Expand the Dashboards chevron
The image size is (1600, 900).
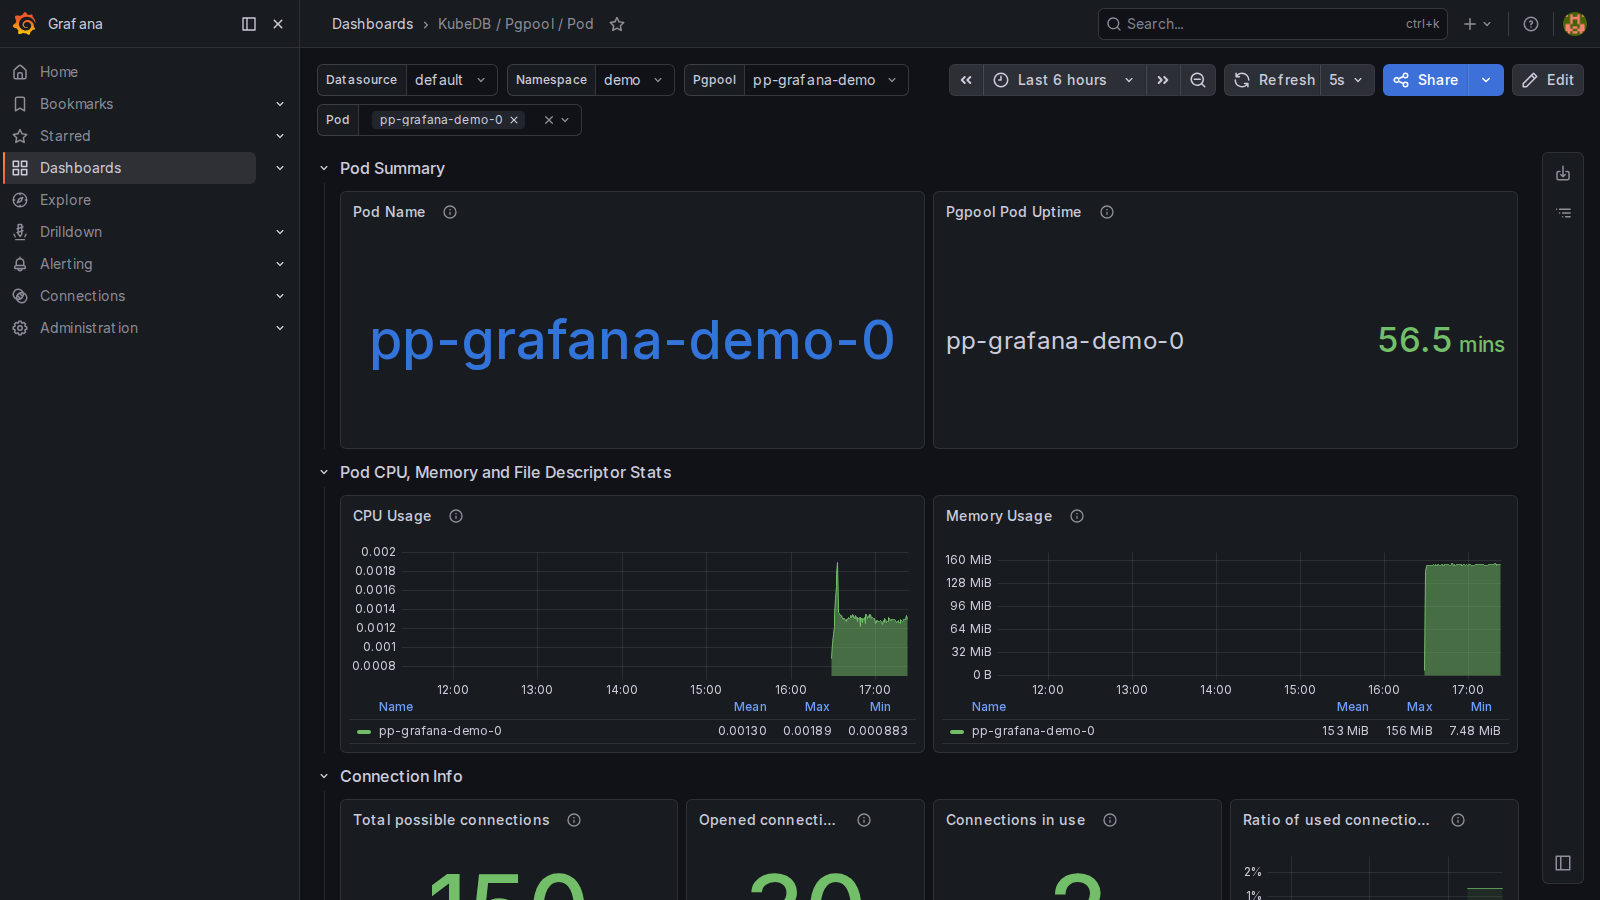280,168
